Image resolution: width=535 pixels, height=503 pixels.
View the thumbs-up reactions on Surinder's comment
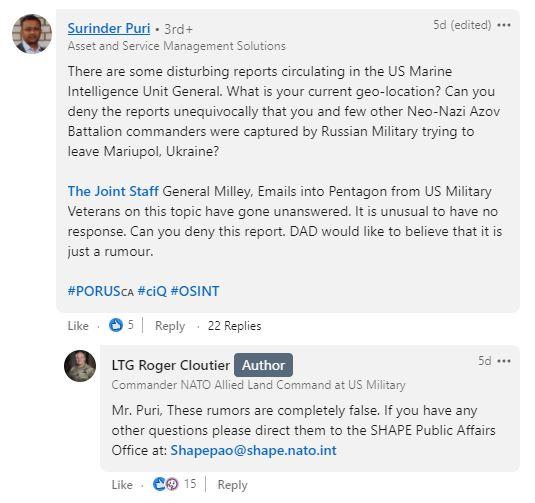[116, 325]
